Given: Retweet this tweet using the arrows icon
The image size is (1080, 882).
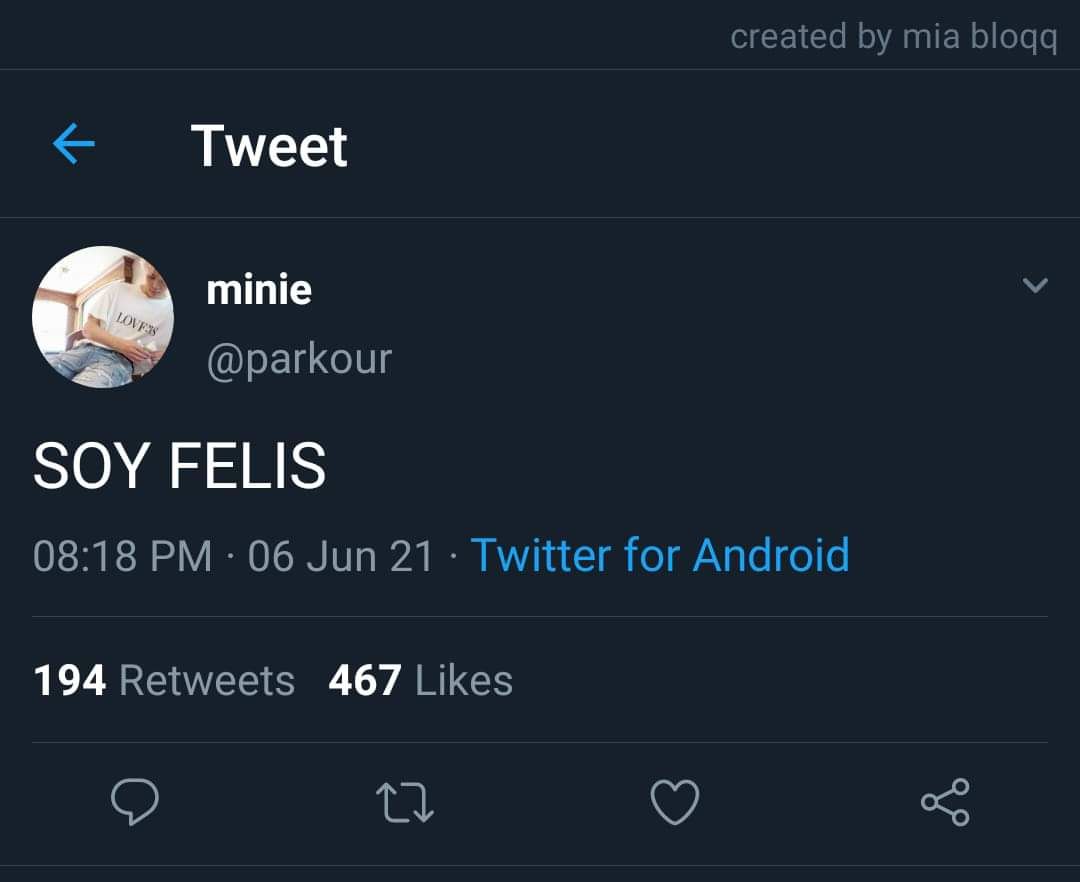Looking at the screenshot, I should [x=405, y=803].
